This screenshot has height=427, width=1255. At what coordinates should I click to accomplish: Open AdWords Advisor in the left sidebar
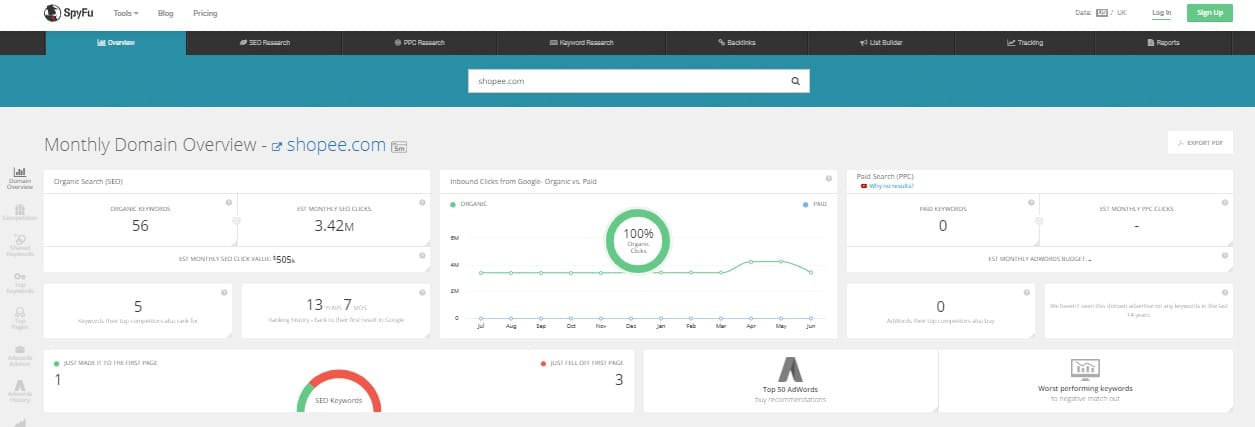pyautogui.click(x=20, y=355)
